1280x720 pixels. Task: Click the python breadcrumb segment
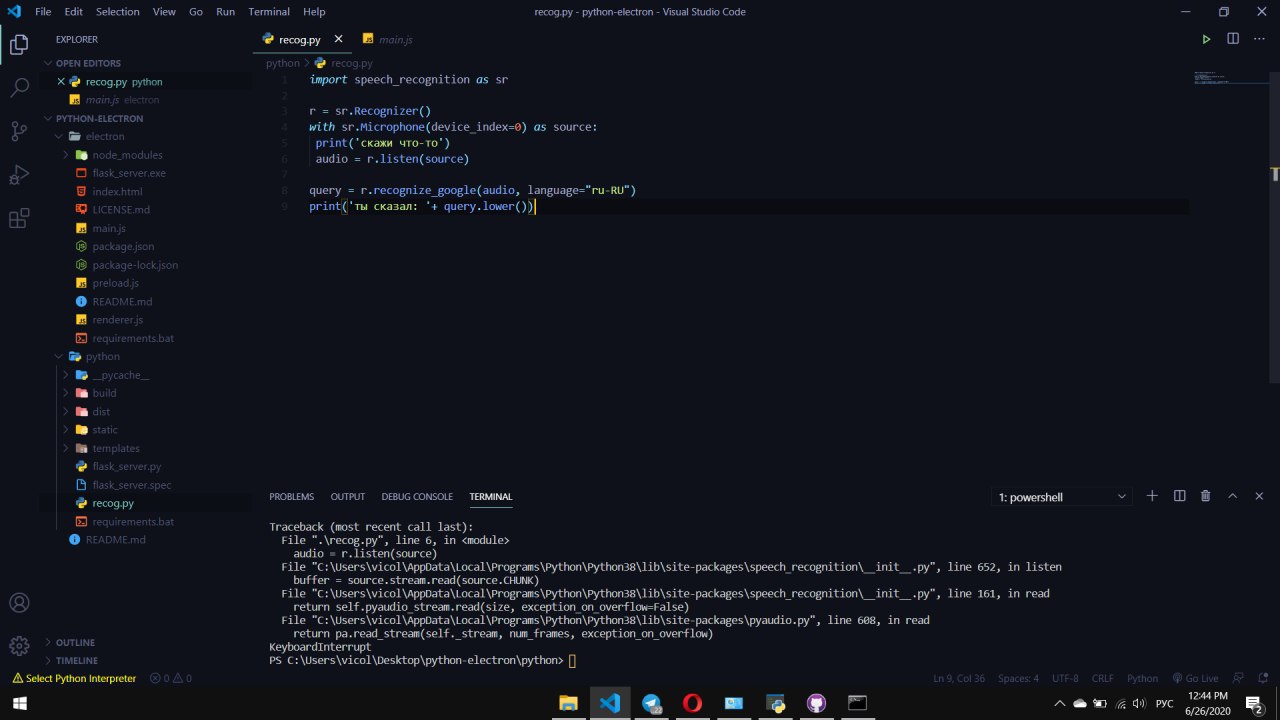click(x=283, y=63)
